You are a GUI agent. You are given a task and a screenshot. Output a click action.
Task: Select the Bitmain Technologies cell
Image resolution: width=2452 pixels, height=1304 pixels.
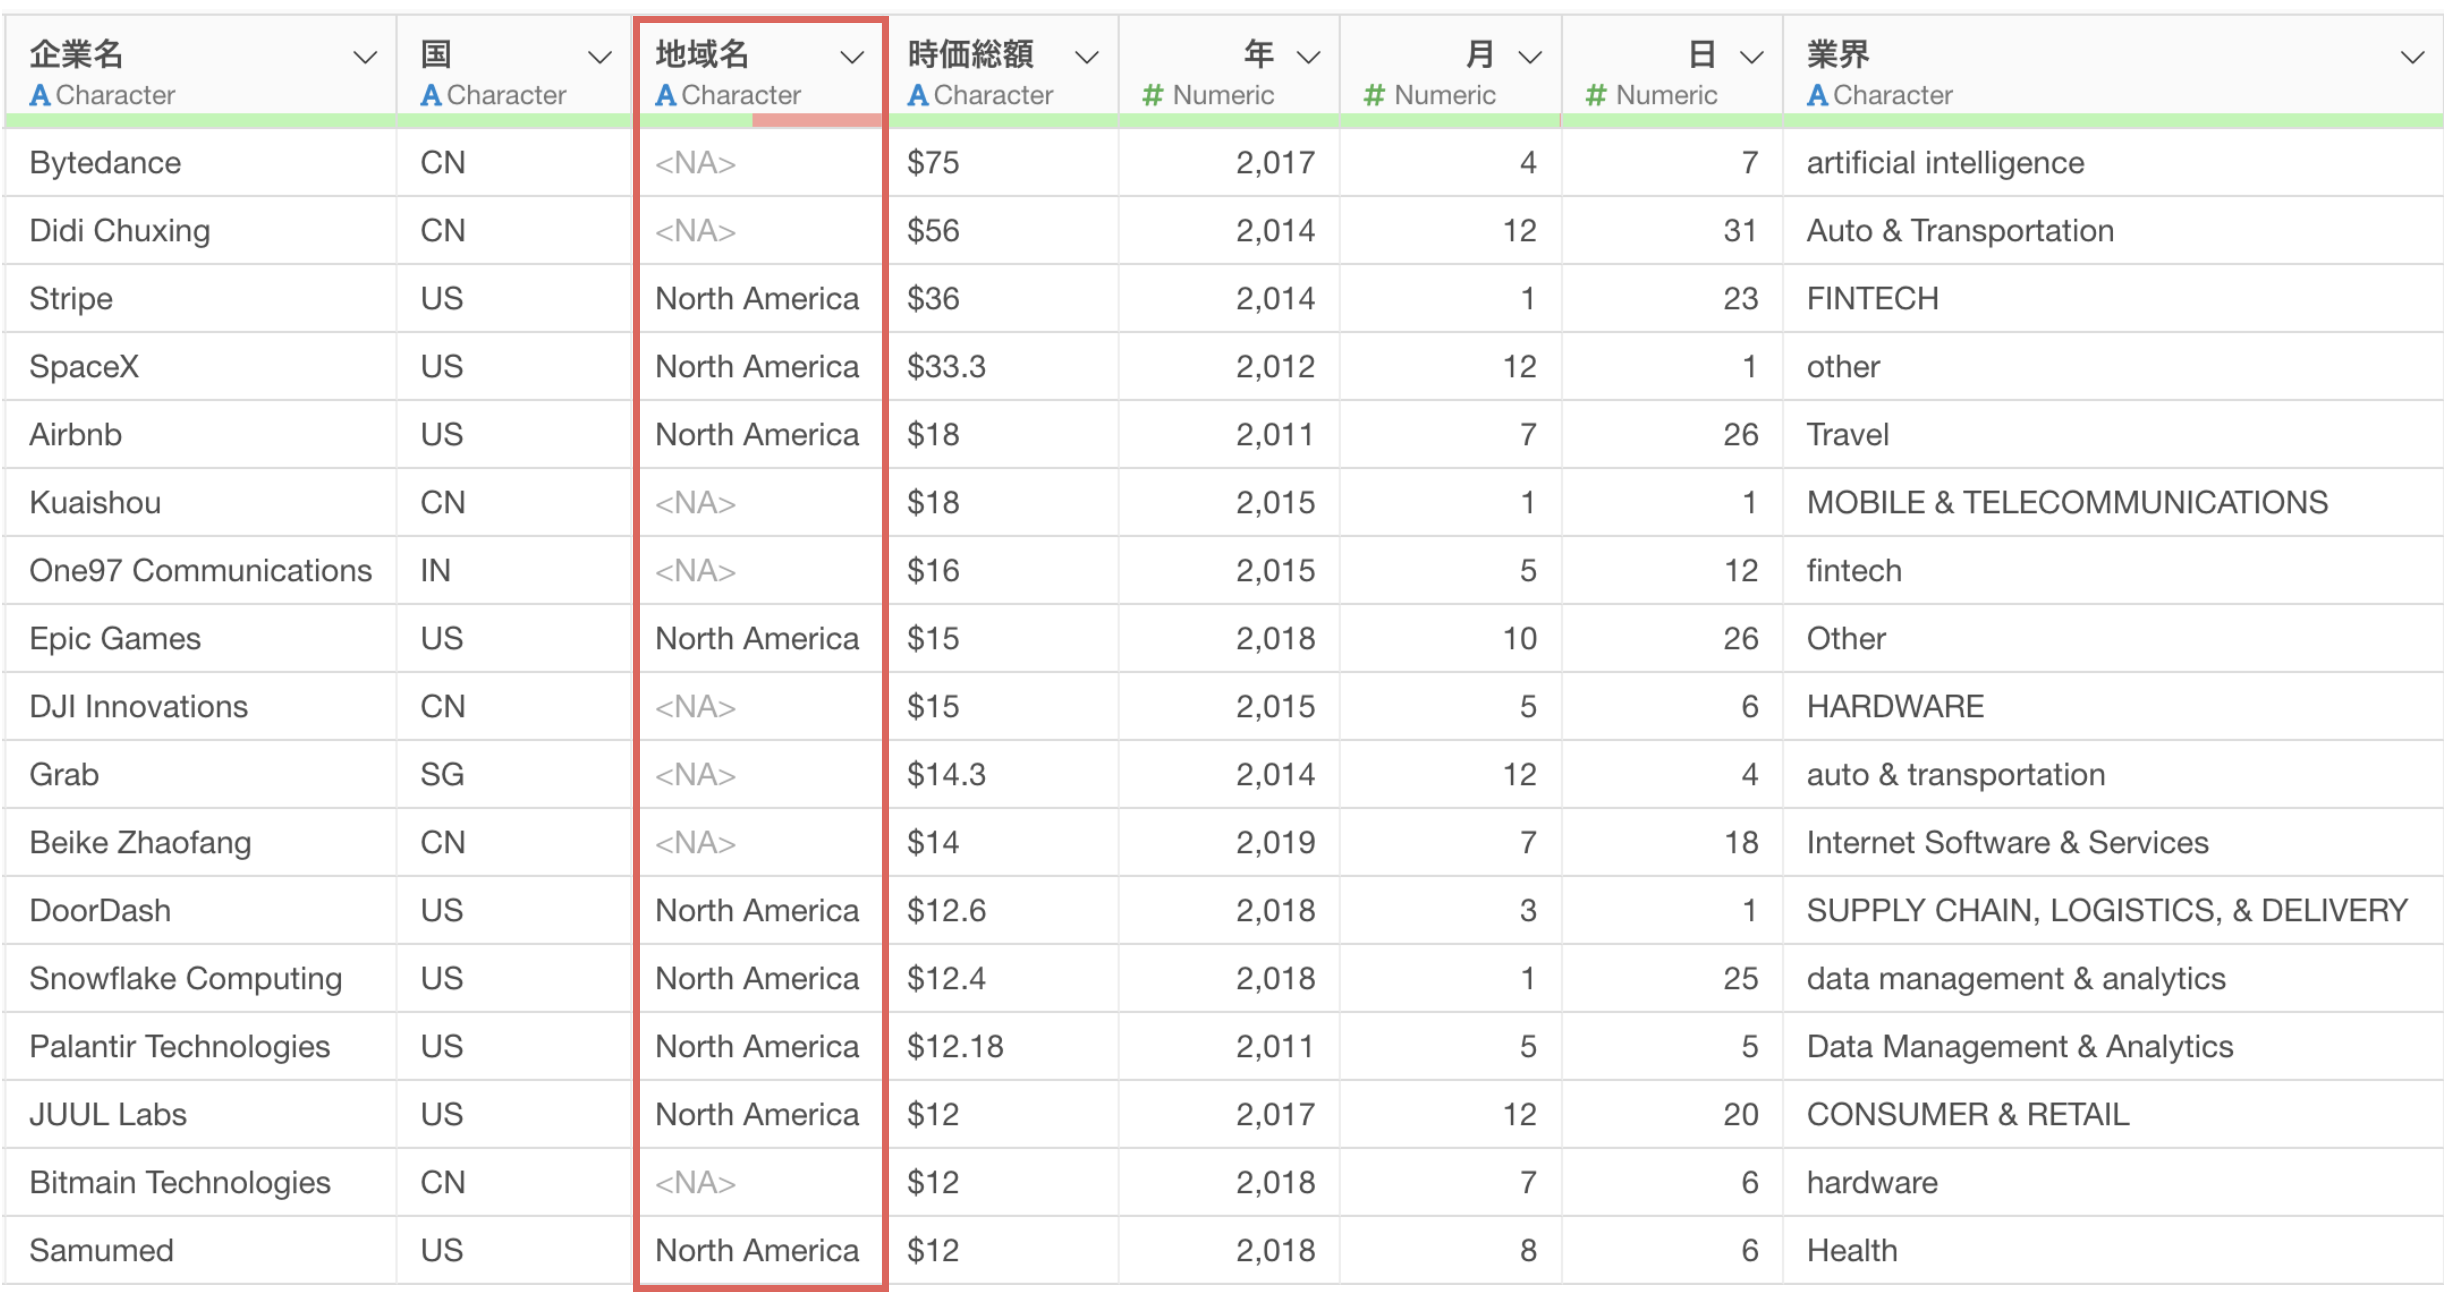coord(200,1182)
